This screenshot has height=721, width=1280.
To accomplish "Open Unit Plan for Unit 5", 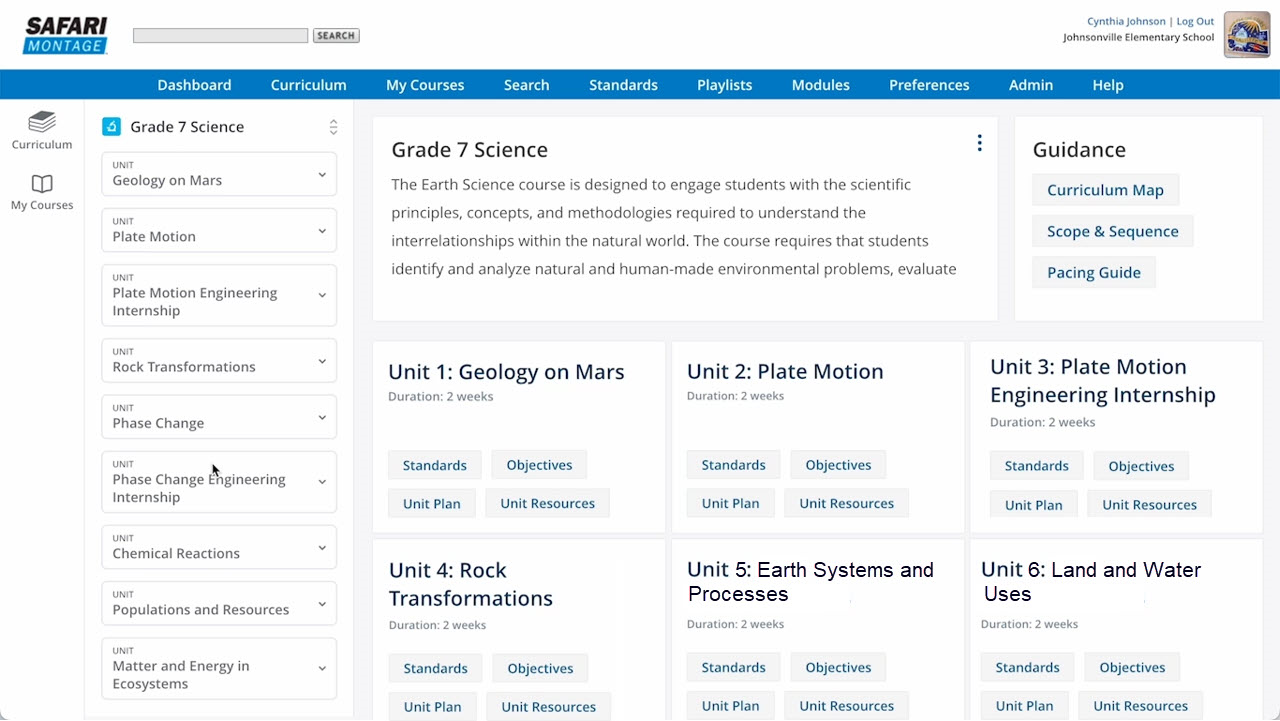I will [730, 705].
